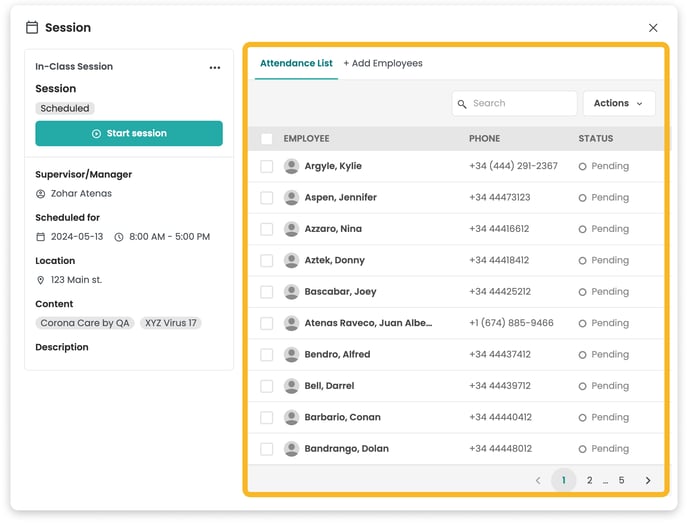Screen dimensions: 688x526
Task: Click the PHONE column header
Action: pos(484,139)
